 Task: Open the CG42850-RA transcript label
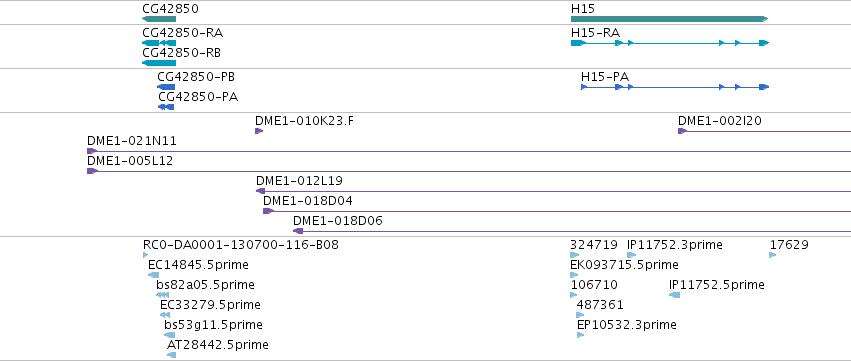(182, 33)
